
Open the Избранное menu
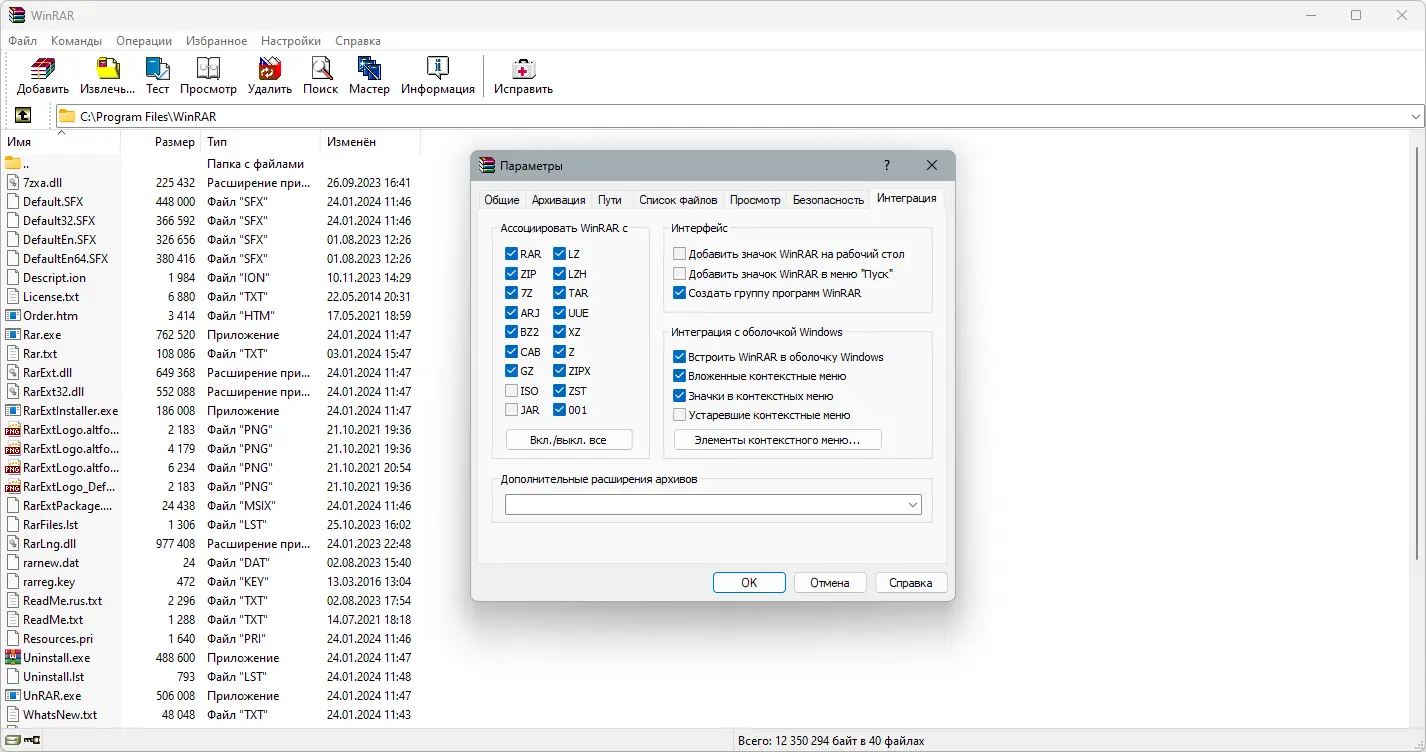[216, 41]
